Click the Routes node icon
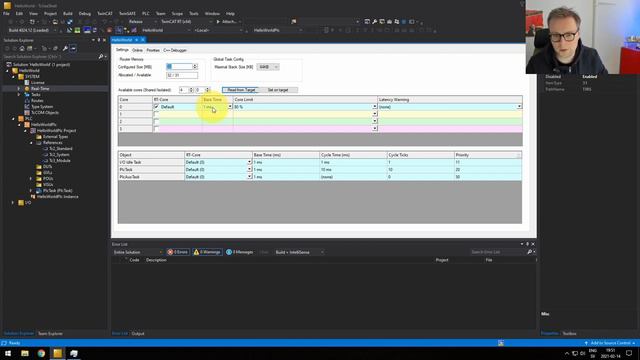Screen dimensions: 640x360 pos(27,100)
